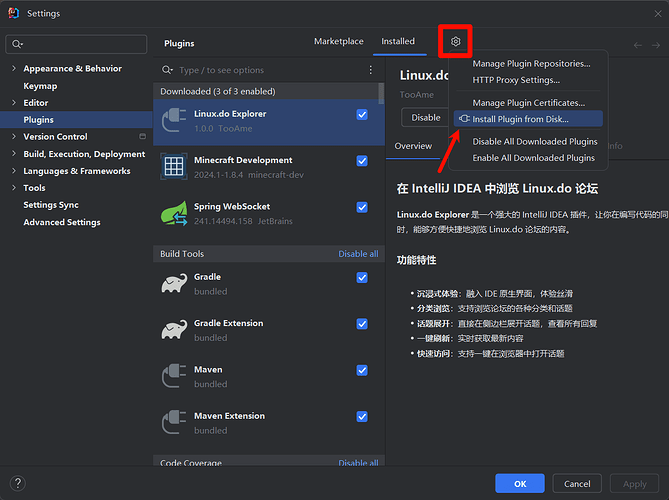This screenshot has height=500, width=669.
Task: Click the back navigation arrow
Action: click(x=637, y=45)
